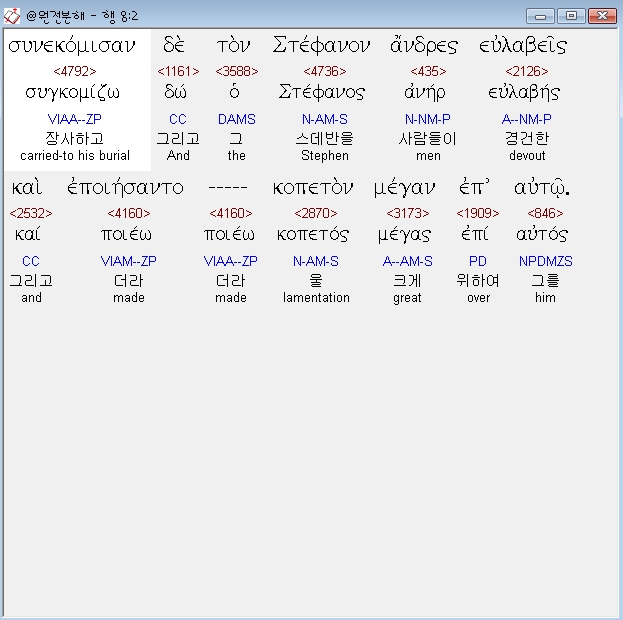Click the morphology code A--NM-P
This screenshot has height=620, width=623.
(x=527, y=119)
